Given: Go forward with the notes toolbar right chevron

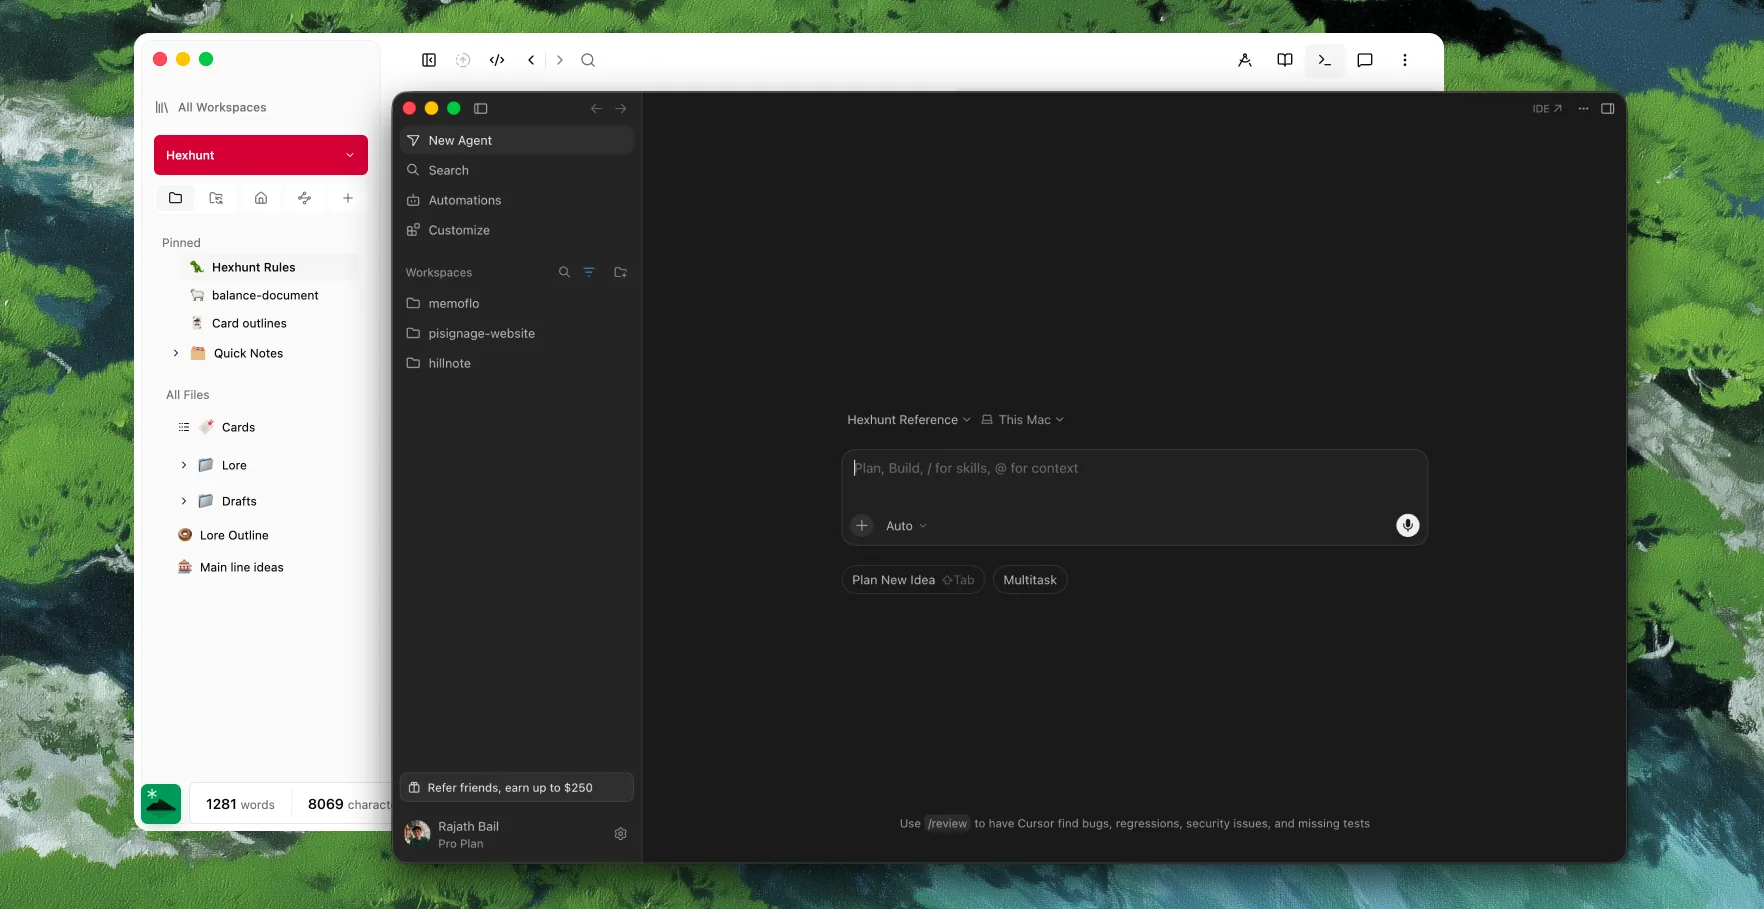Looking at the screenshot, I should click(x=560, y=60).
